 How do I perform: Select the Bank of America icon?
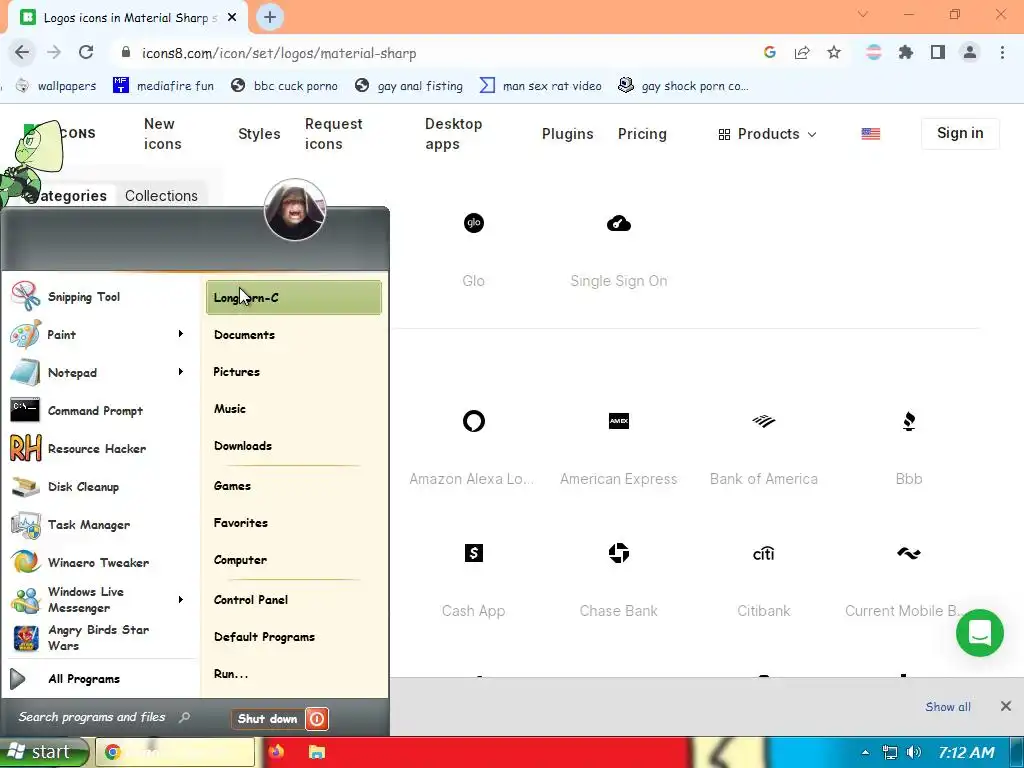point(763,421)
